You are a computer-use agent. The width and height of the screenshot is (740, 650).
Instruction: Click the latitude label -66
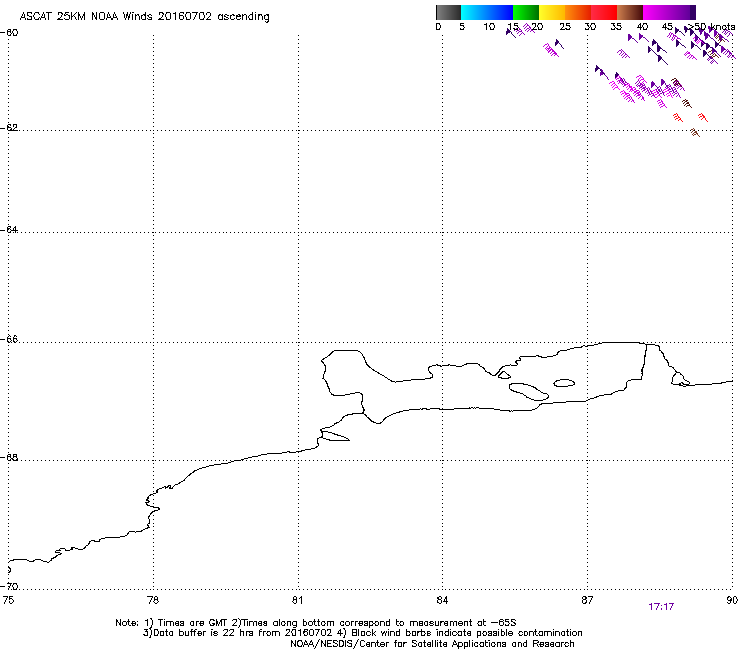(10, 339)
